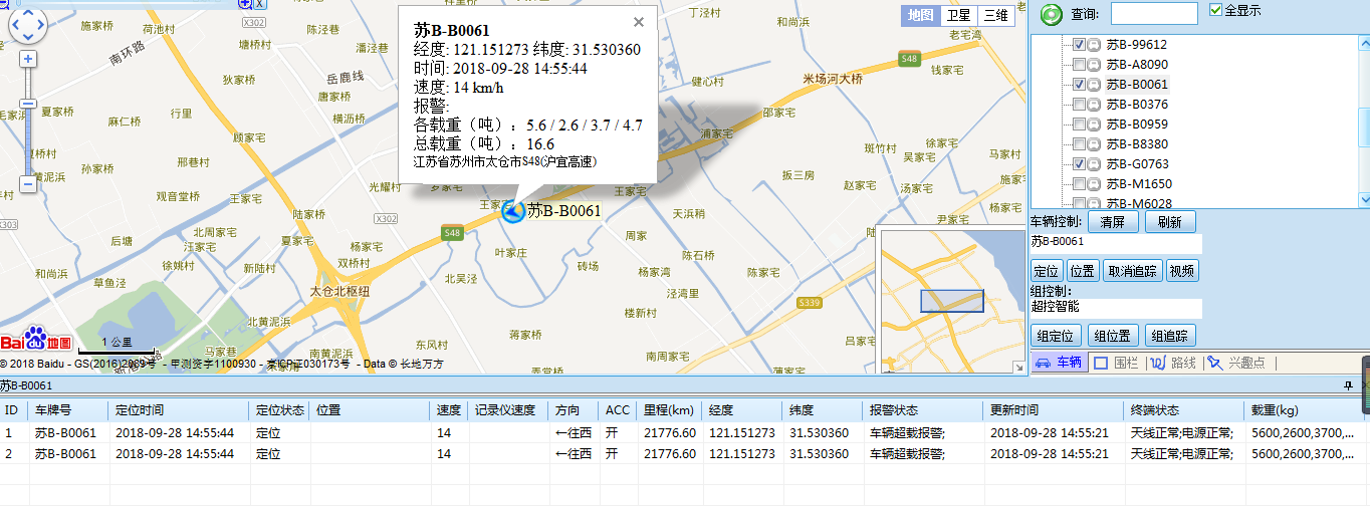
Task: Collapse the overview mini-map arrow
Action: (1018, 366)
